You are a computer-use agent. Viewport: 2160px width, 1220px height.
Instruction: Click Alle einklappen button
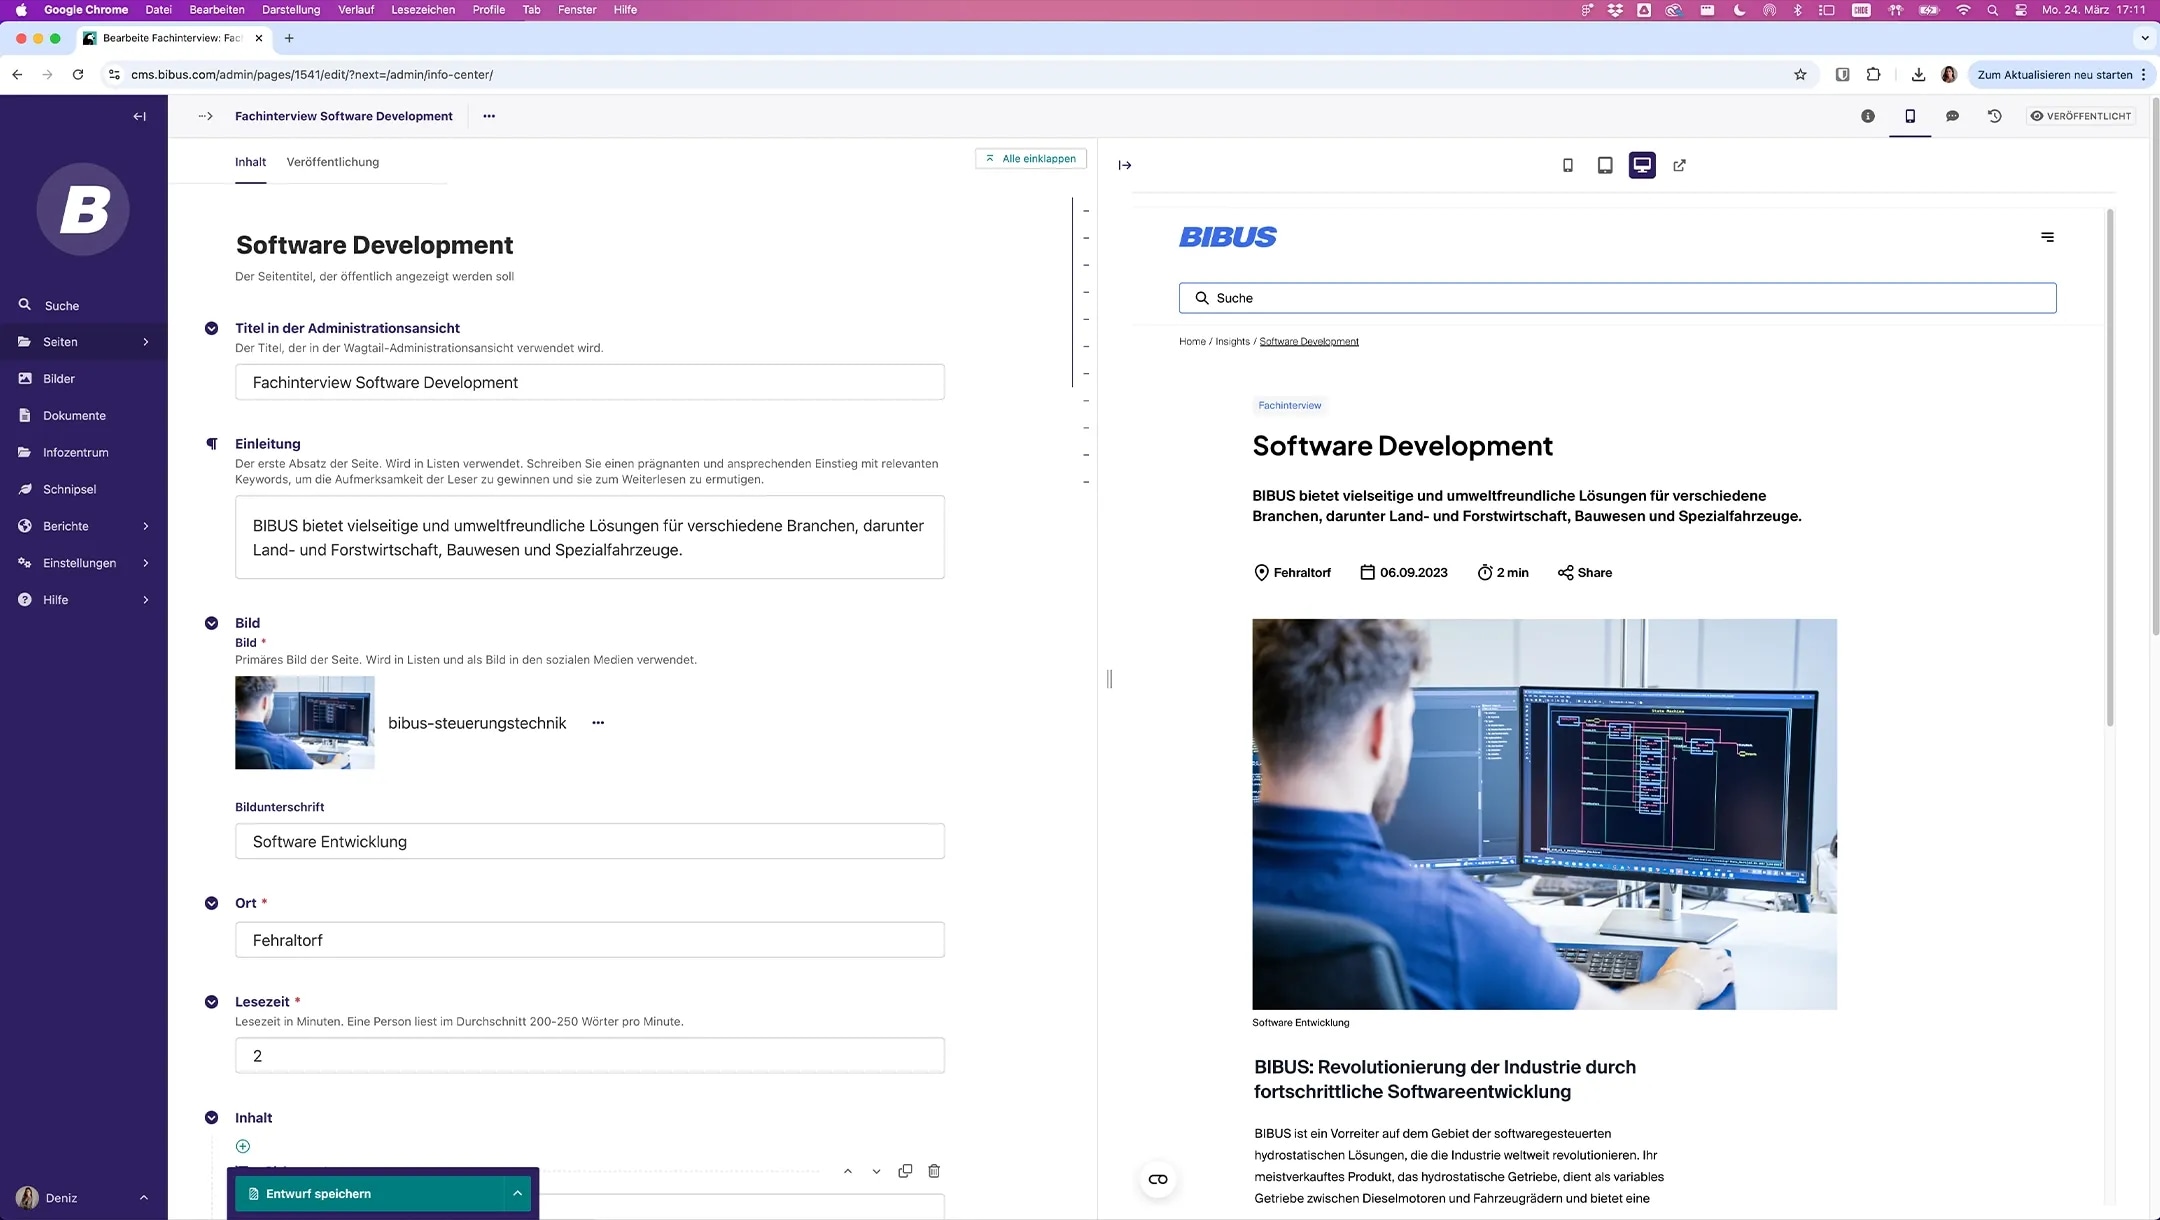[1031, 158]
